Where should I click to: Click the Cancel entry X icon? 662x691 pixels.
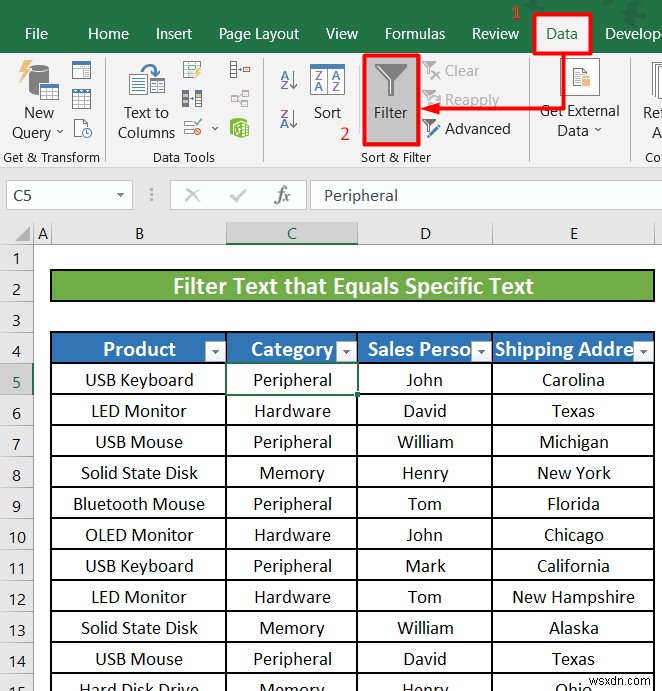(x=192, y=195)
